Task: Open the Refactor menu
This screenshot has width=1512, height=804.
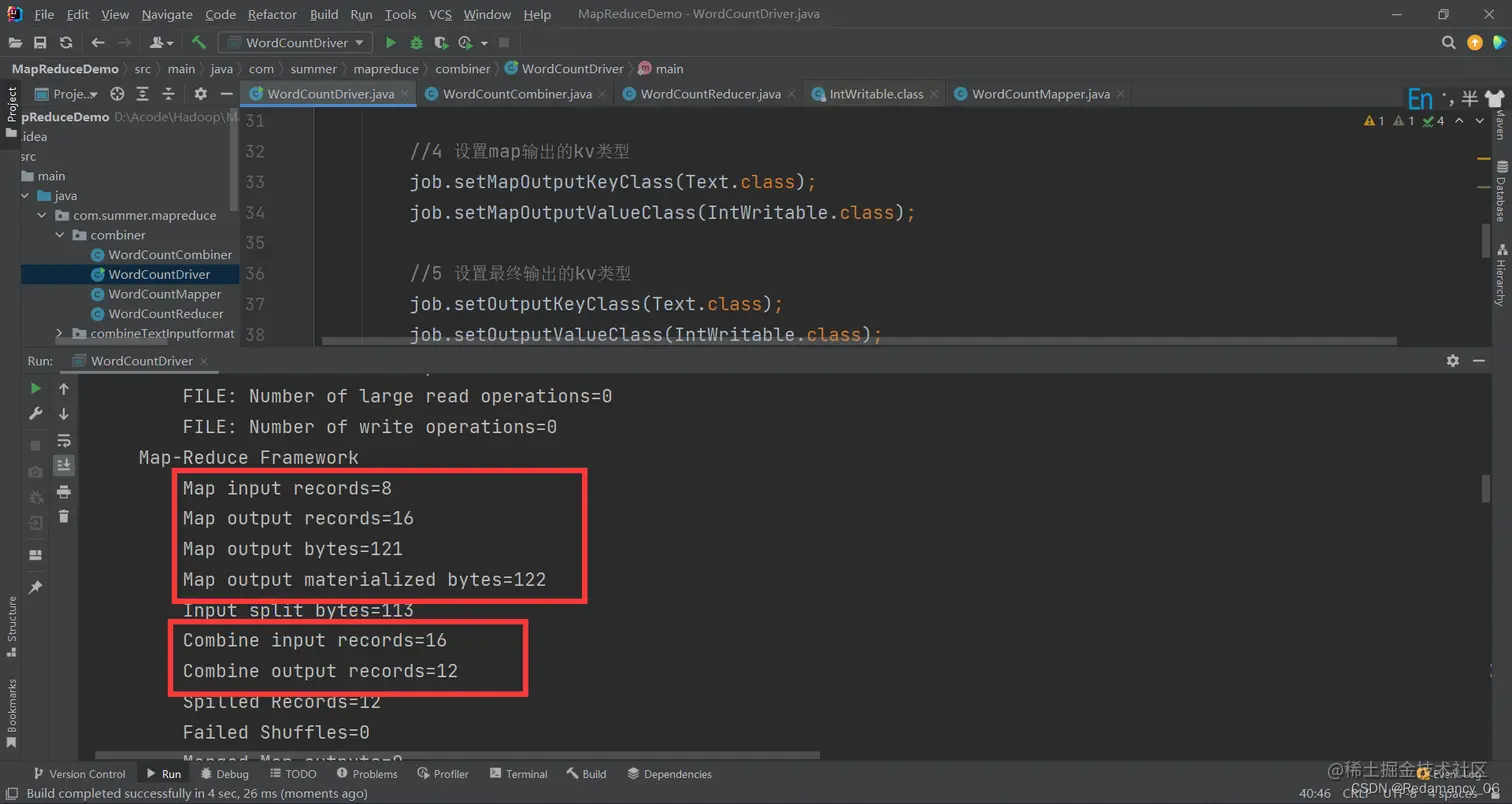Action: click(x=272, y=14)
